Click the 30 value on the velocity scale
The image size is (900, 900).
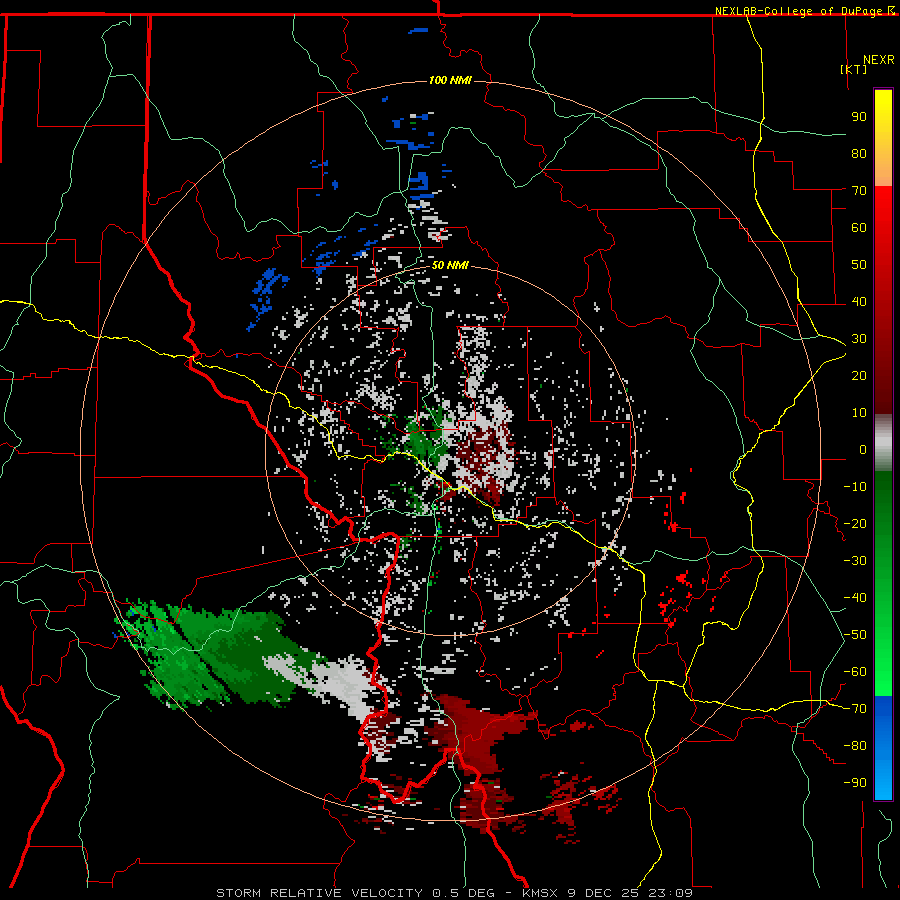[x=859, y=339]
